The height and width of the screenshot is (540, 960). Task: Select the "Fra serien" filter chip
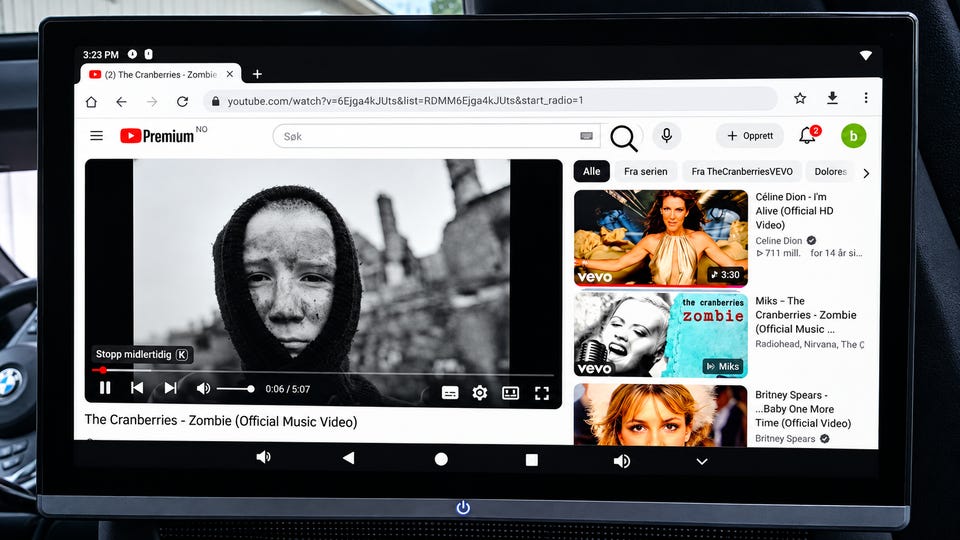645,171
